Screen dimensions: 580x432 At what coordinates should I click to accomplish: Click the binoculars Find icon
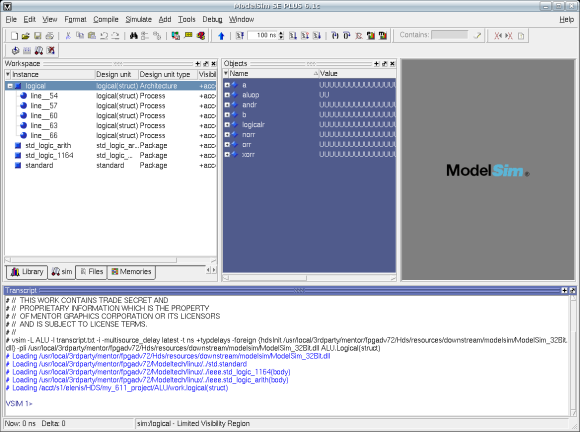click(x=134, y=36)
